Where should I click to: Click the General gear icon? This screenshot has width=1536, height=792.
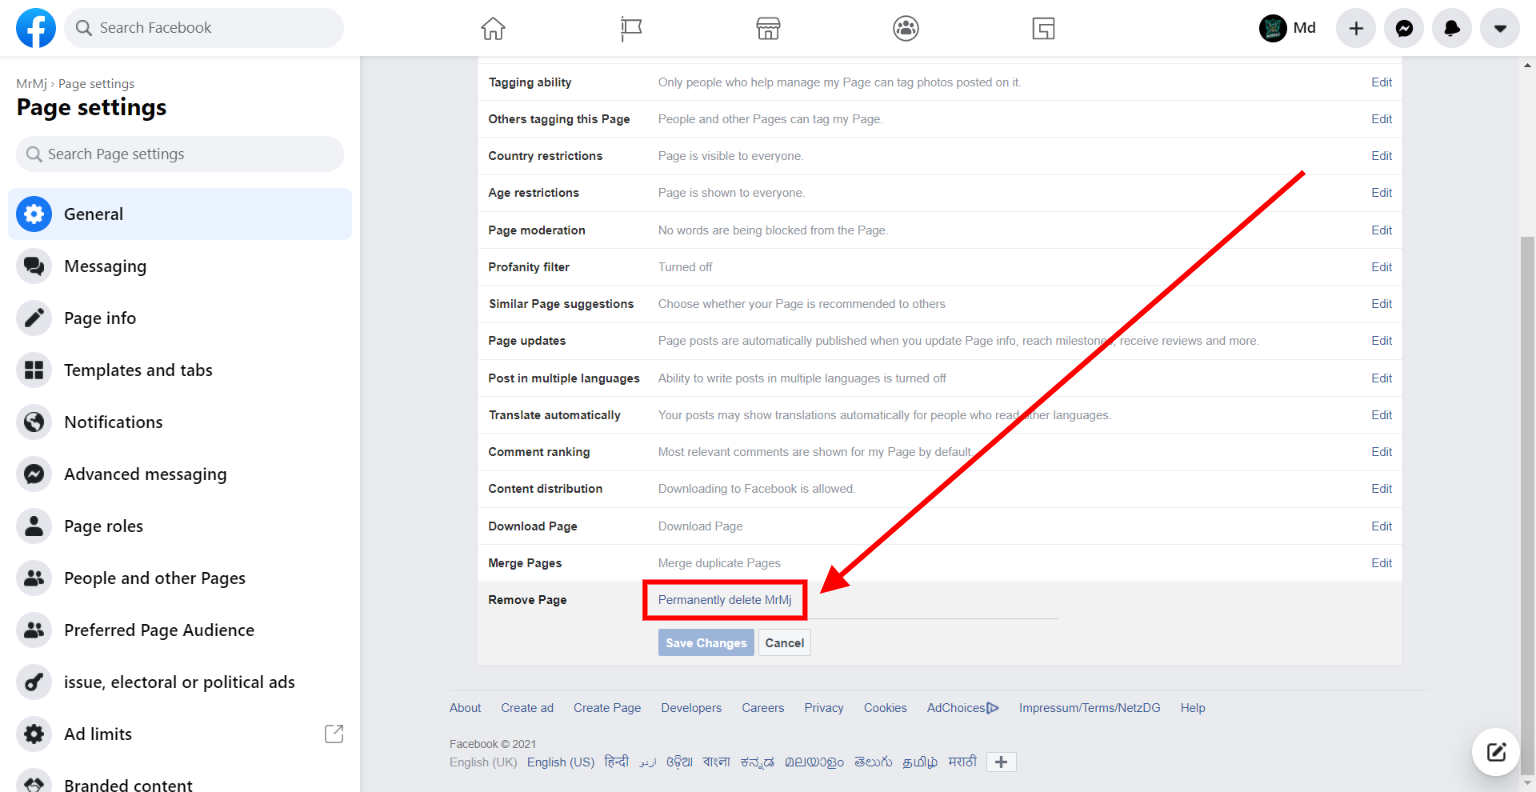[x=34, y=214]
